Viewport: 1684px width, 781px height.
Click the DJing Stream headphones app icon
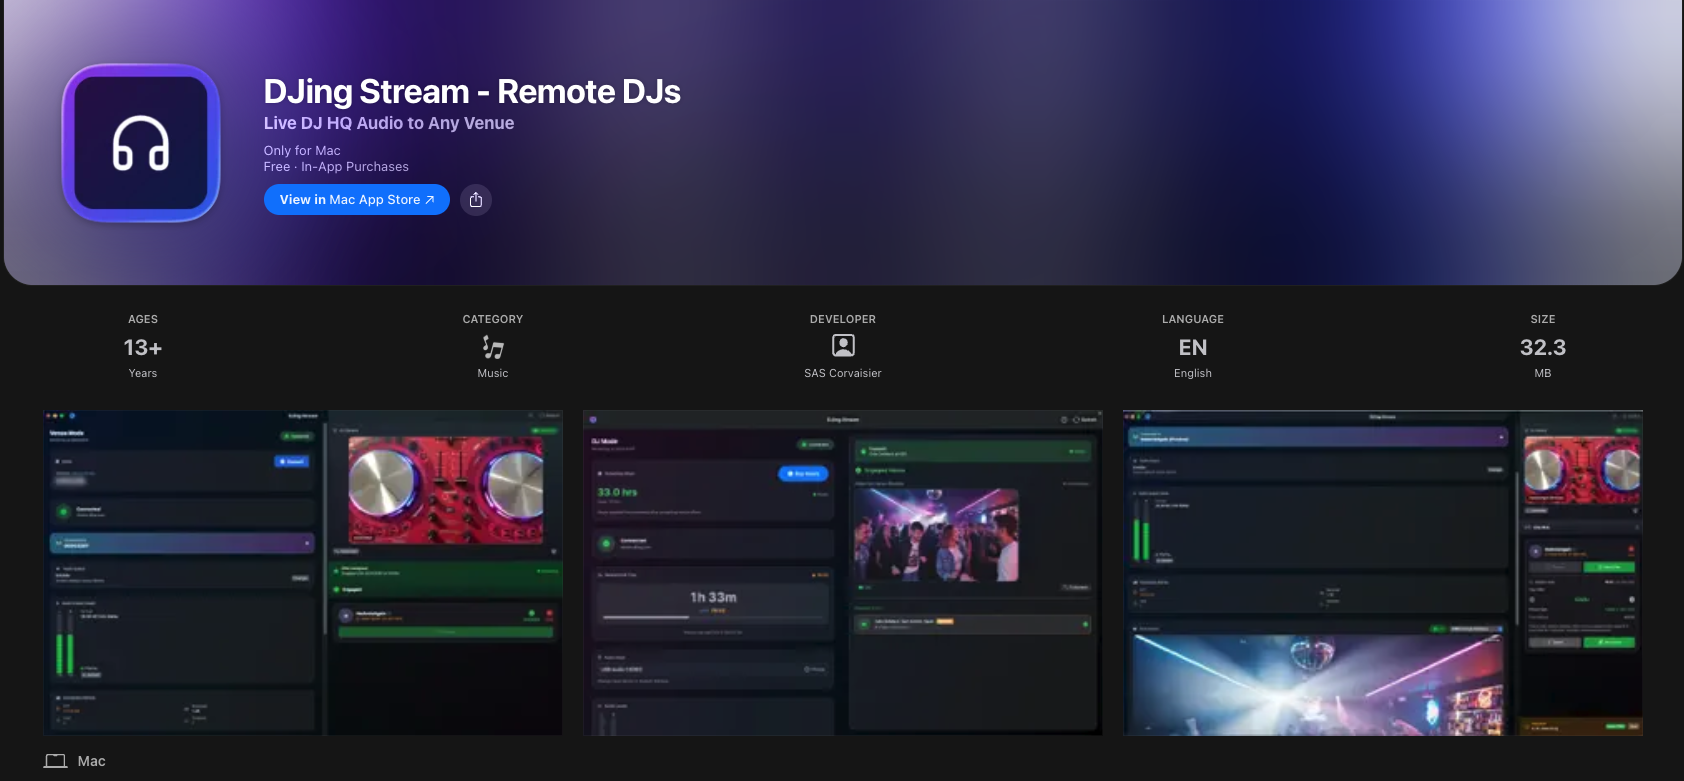tap(141, 143)
